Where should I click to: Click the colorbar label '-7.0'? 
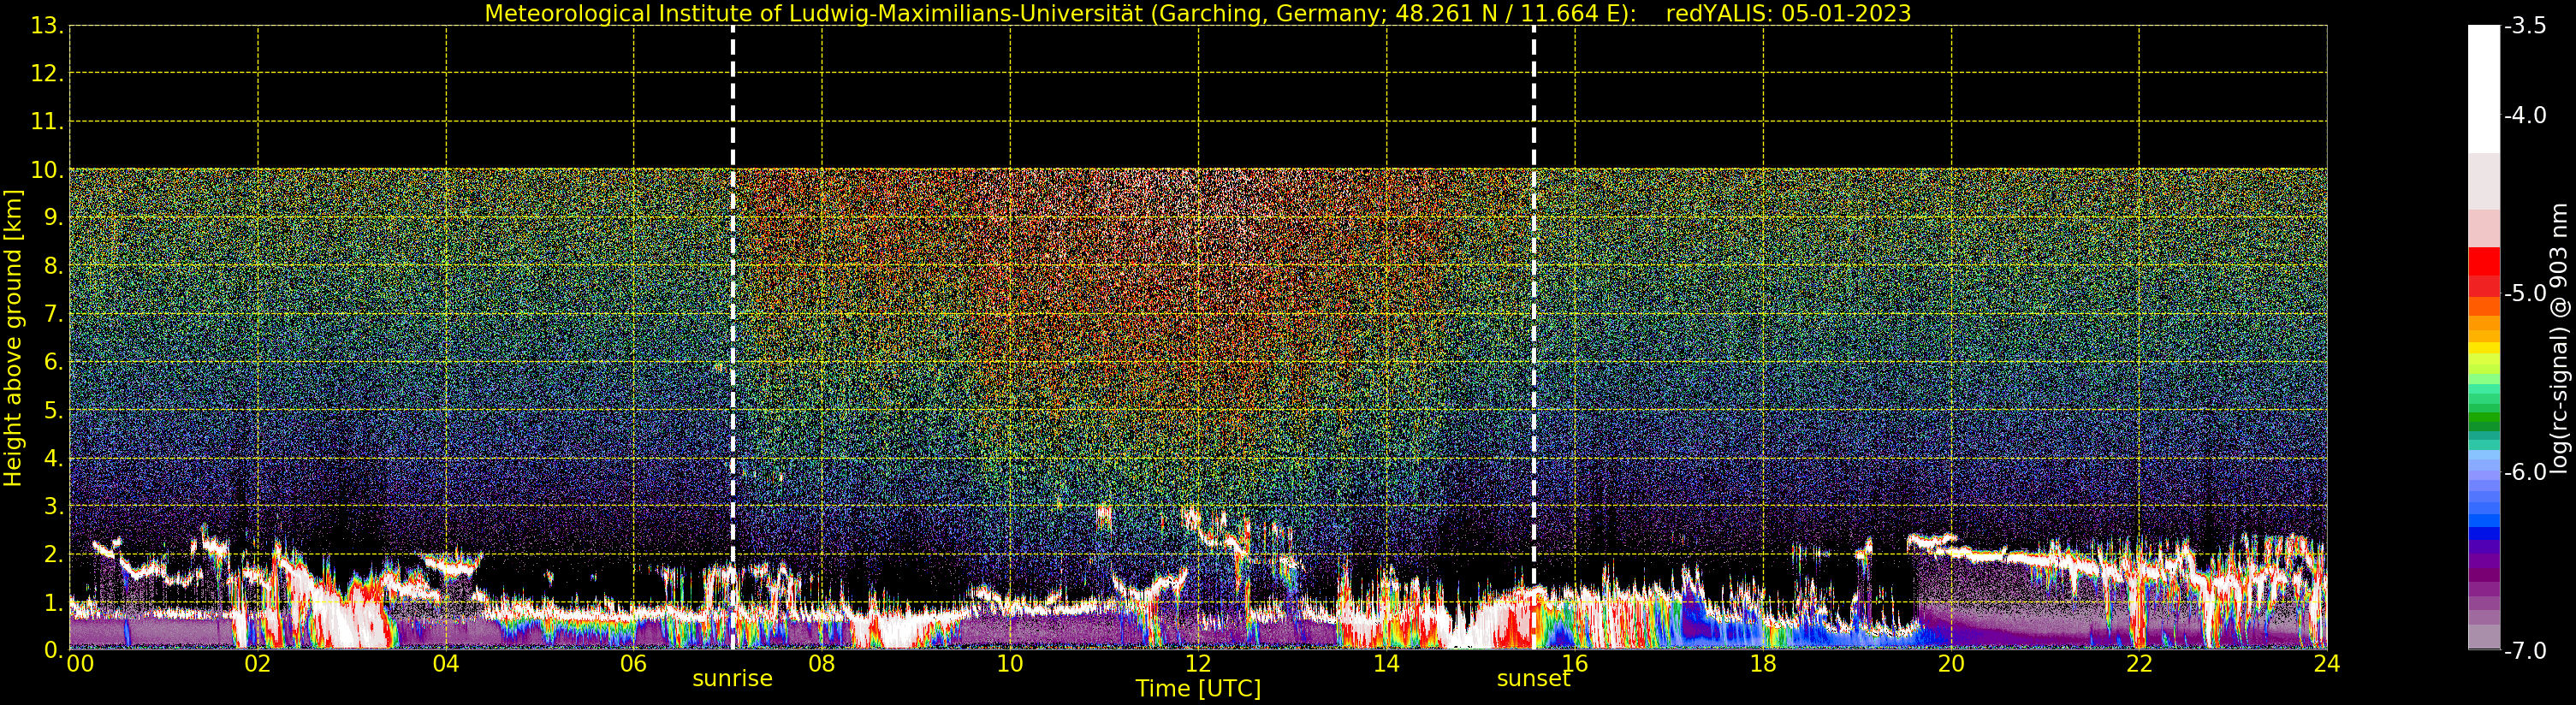(2525, 650)
